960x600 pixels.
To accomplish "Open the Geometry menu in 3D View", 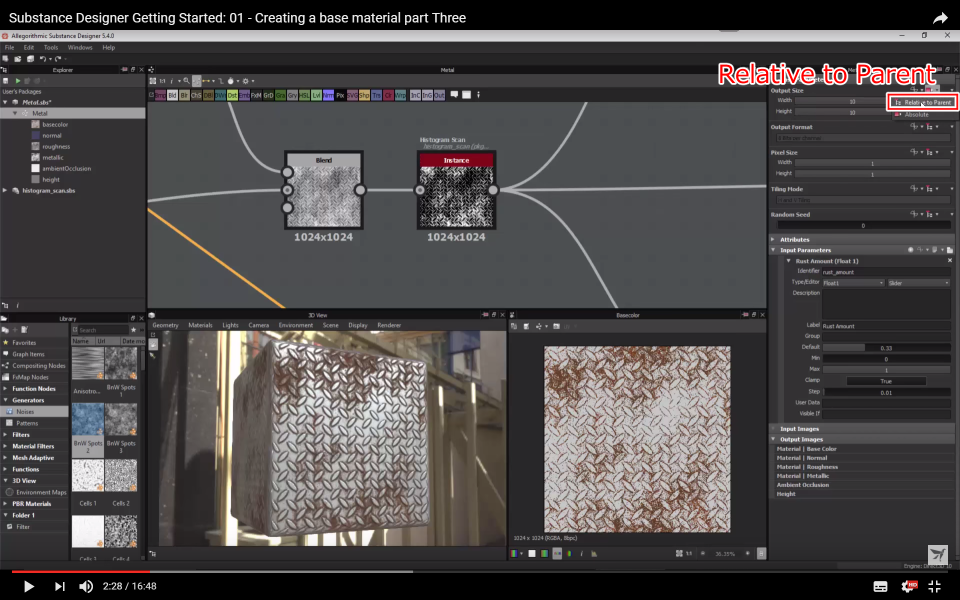I will coord(165,325).
